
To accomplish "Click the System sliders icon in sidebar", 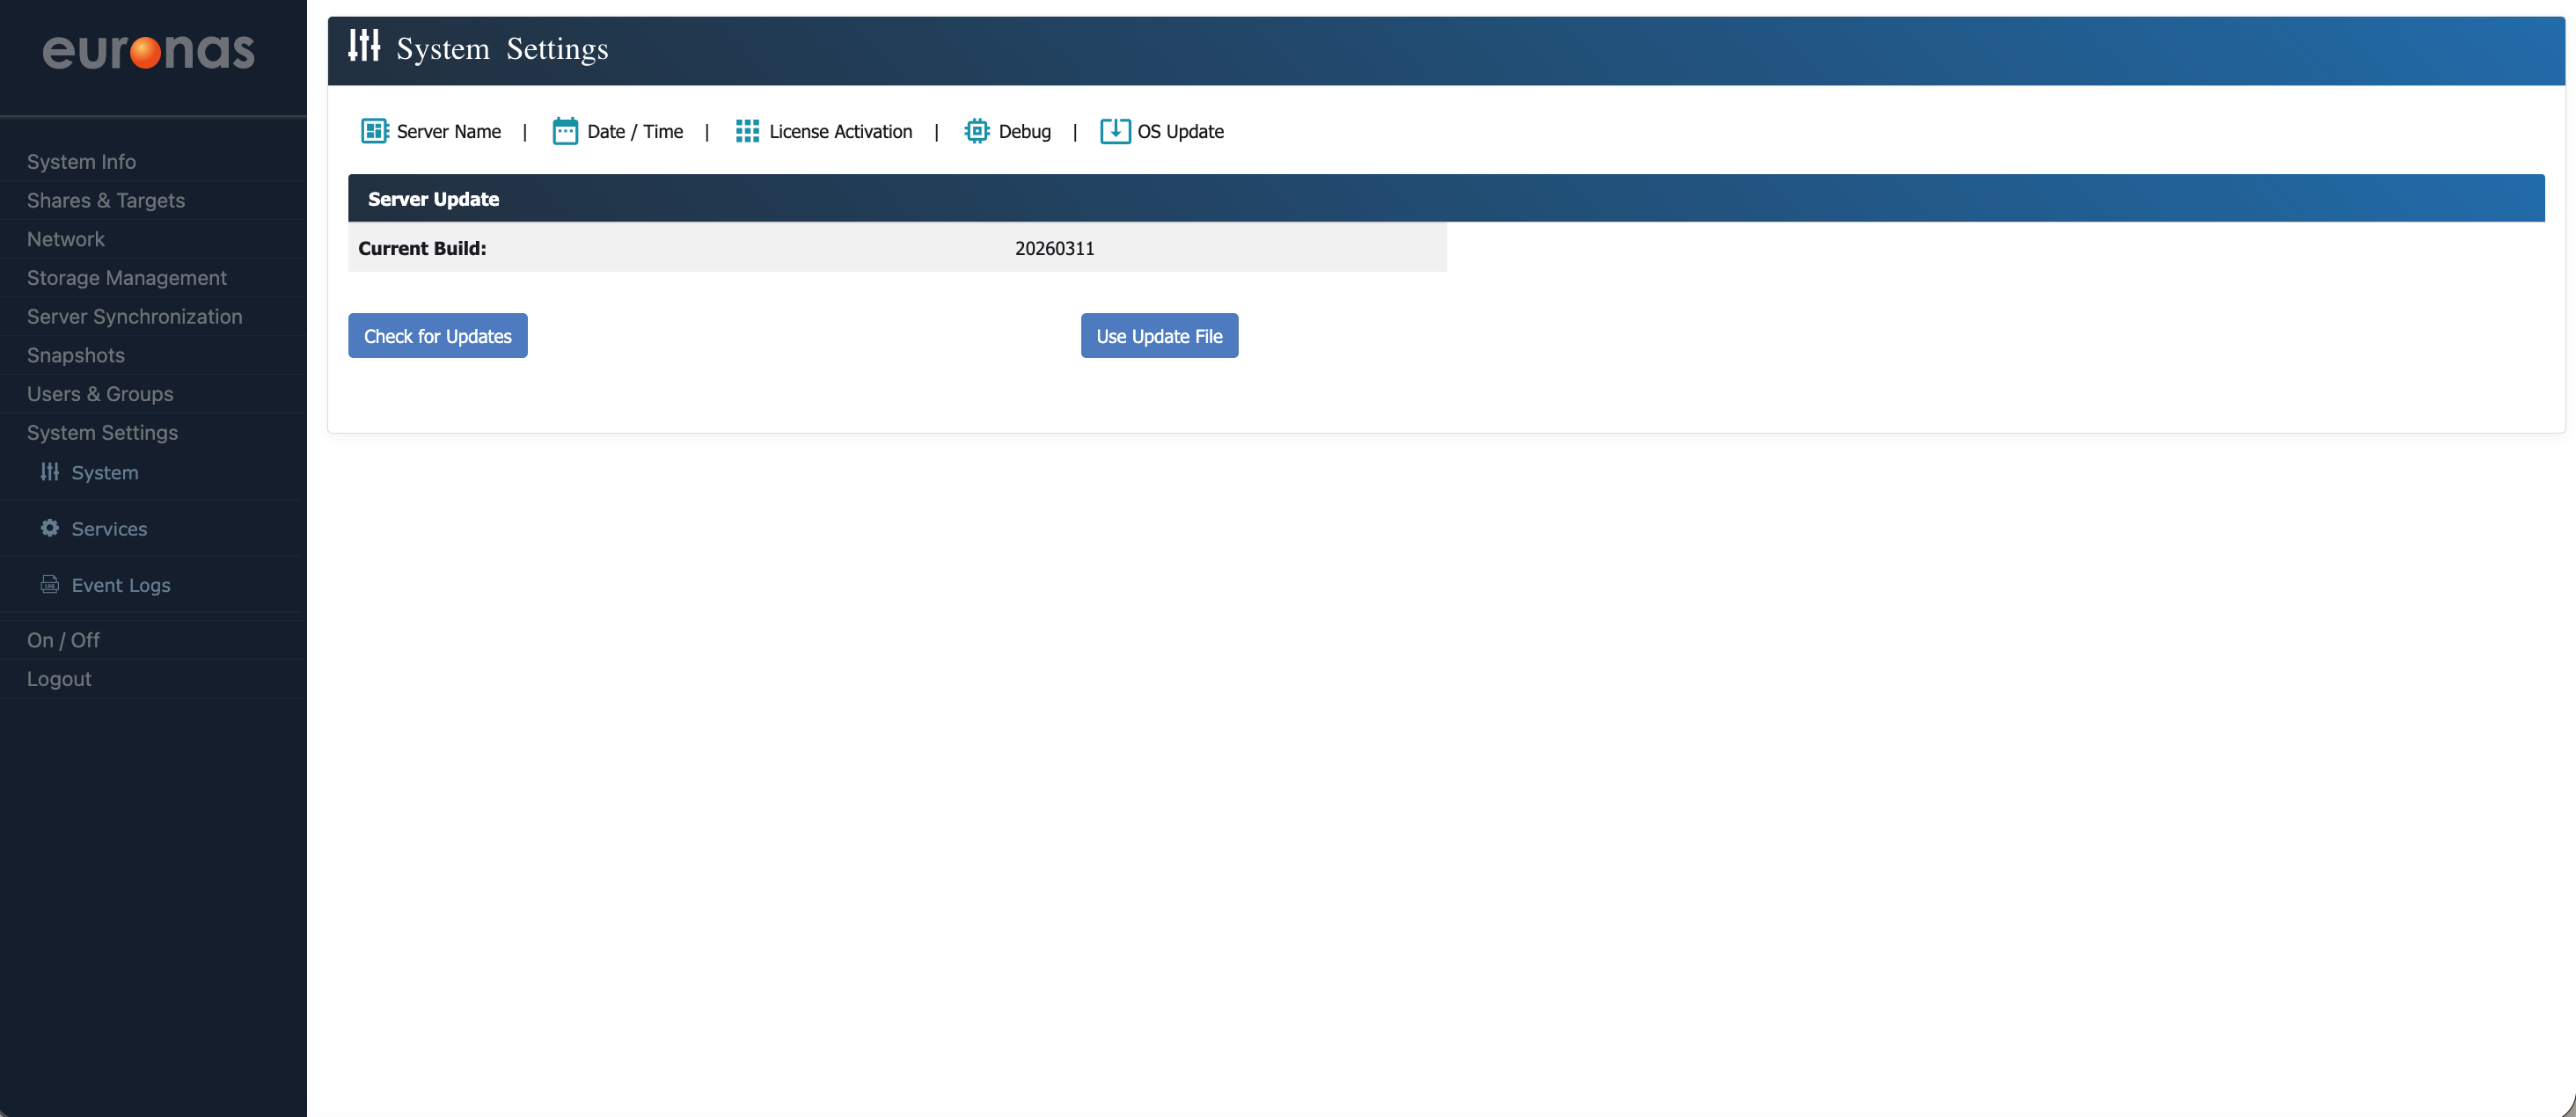I will coord(50,472).
